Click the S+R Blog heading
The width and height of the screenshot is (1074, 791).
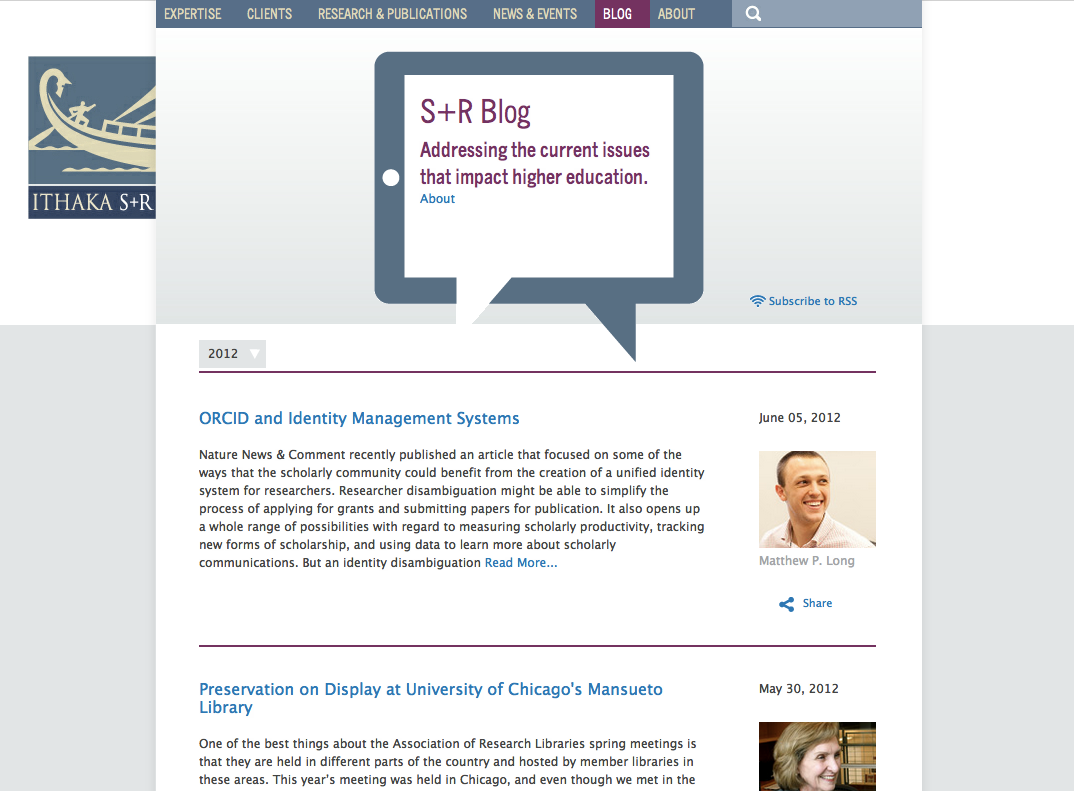pyautogui.click(x=475, y=112)
